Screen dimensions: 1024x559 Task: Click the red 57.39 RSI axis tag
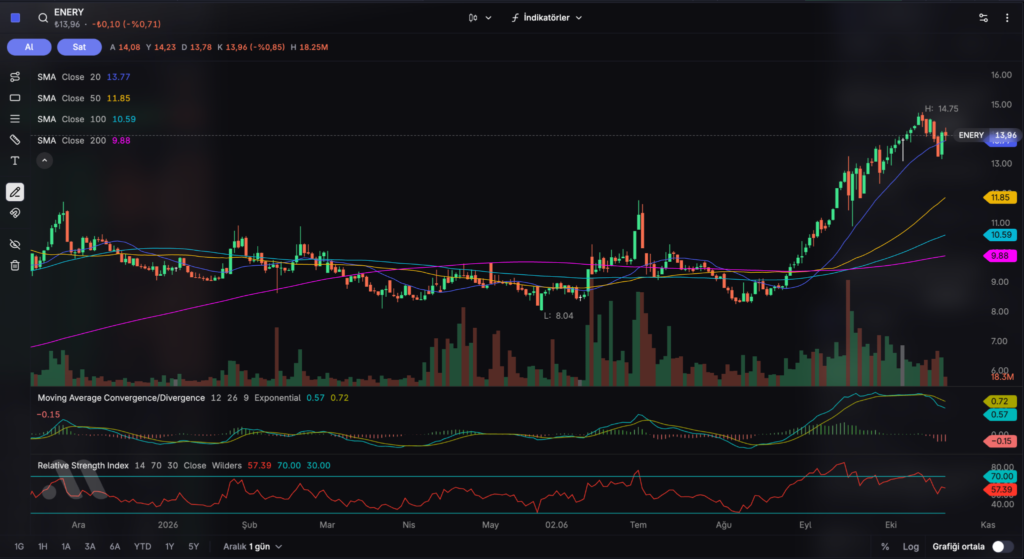tap(1000, 489)
